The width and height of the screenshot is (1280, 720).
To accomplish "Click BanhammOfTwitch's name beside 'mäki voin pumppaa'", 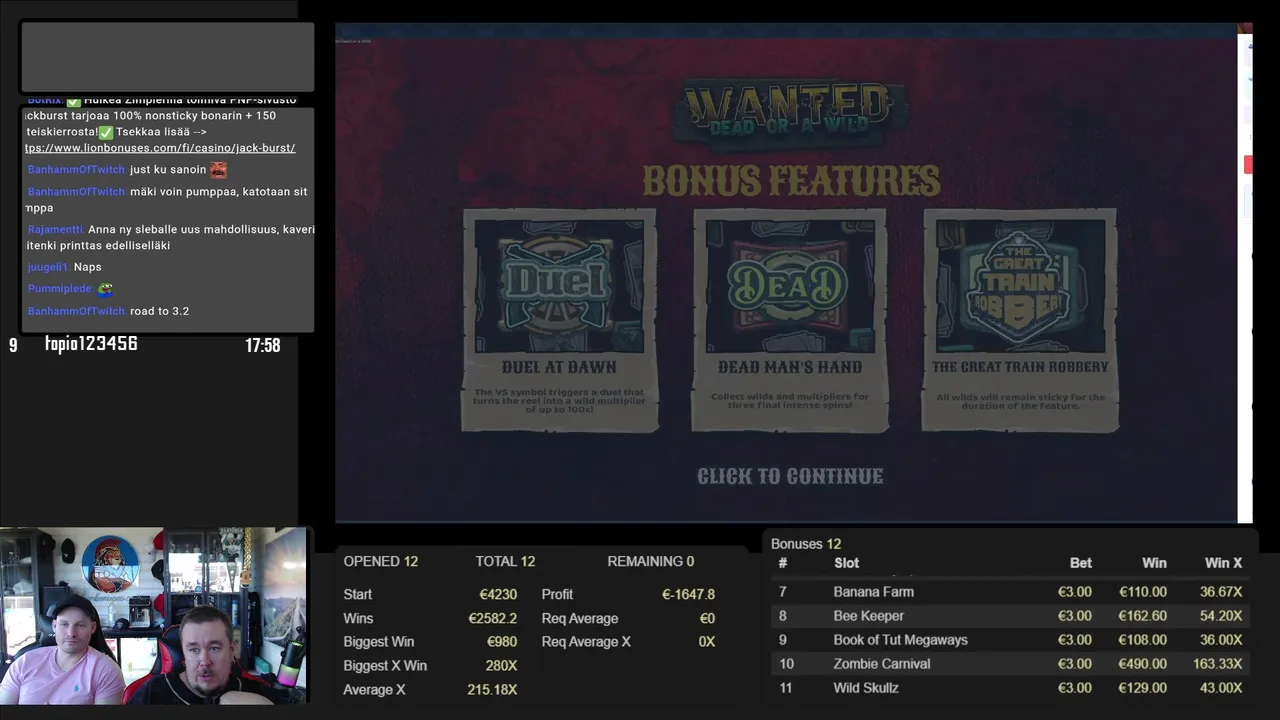I will 76,192.
